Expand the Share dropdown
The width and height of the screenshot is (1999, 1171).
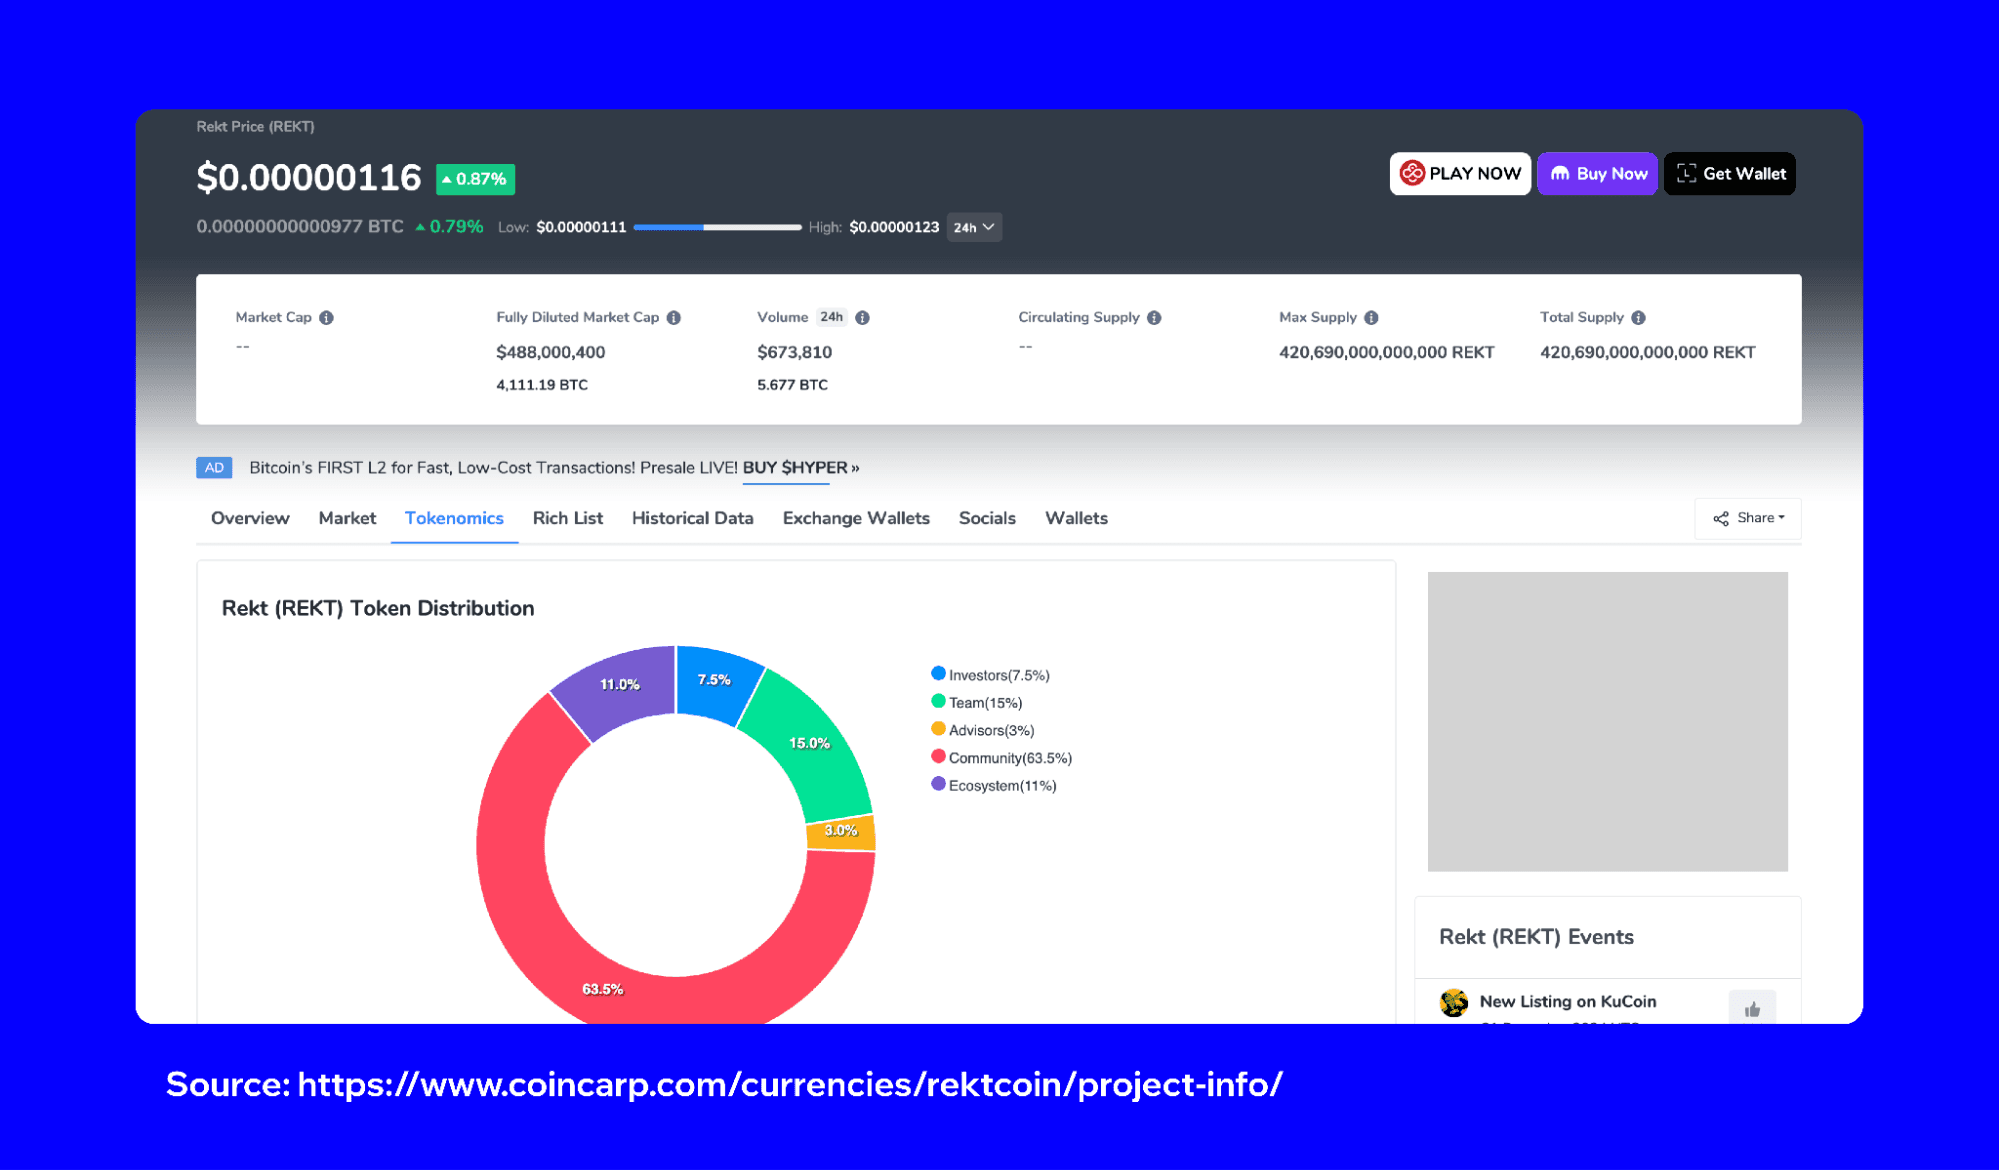click(x=1748, y=518)
